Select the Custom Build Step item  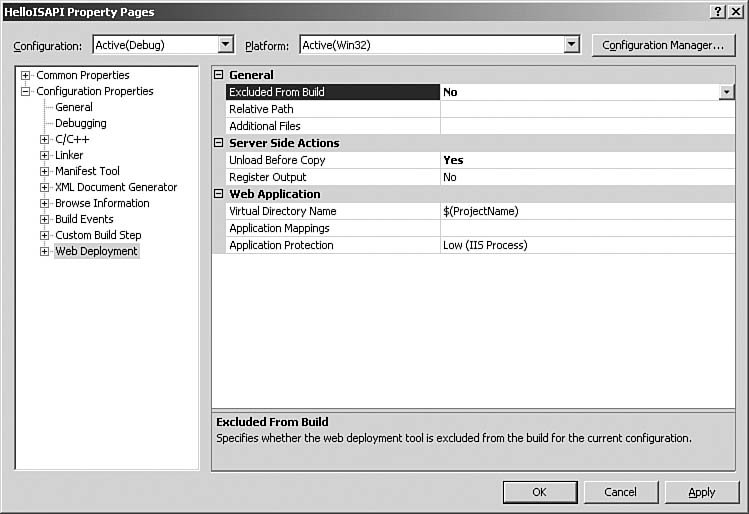(98, 235)
